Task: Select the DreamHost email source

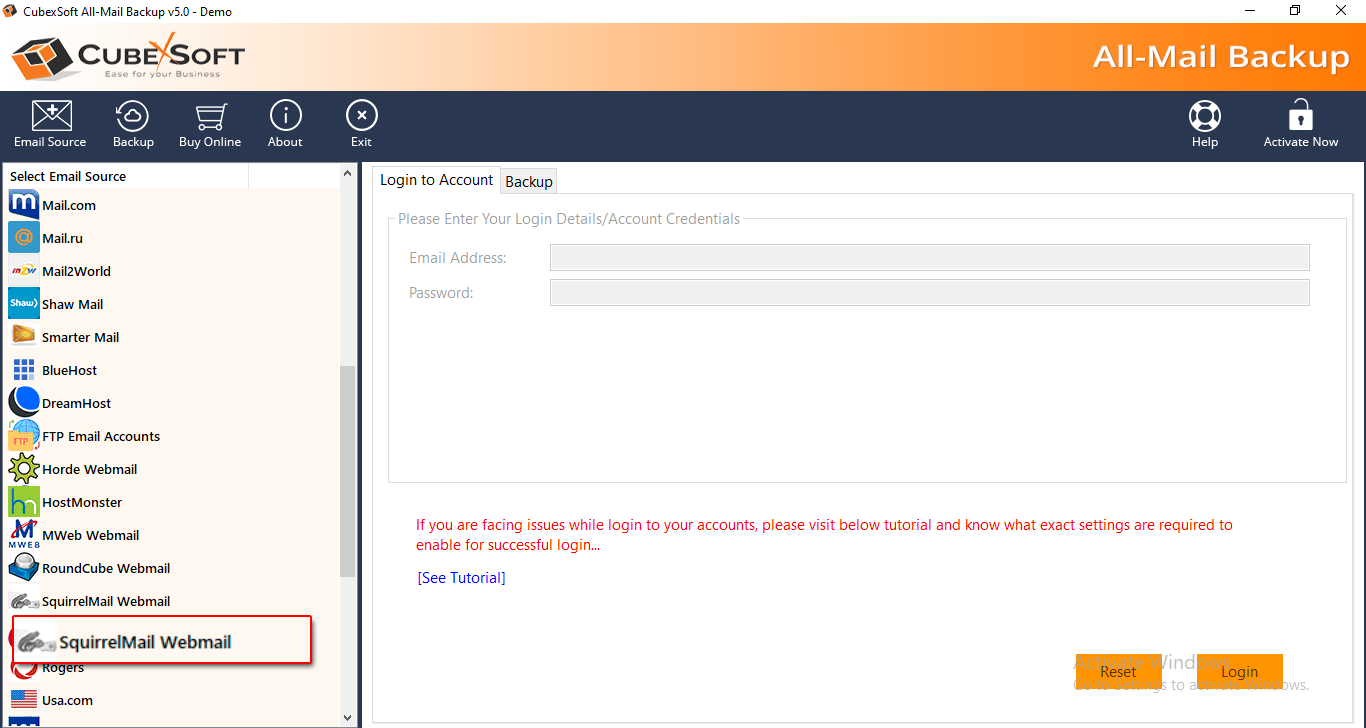Action: coord(76,403)
